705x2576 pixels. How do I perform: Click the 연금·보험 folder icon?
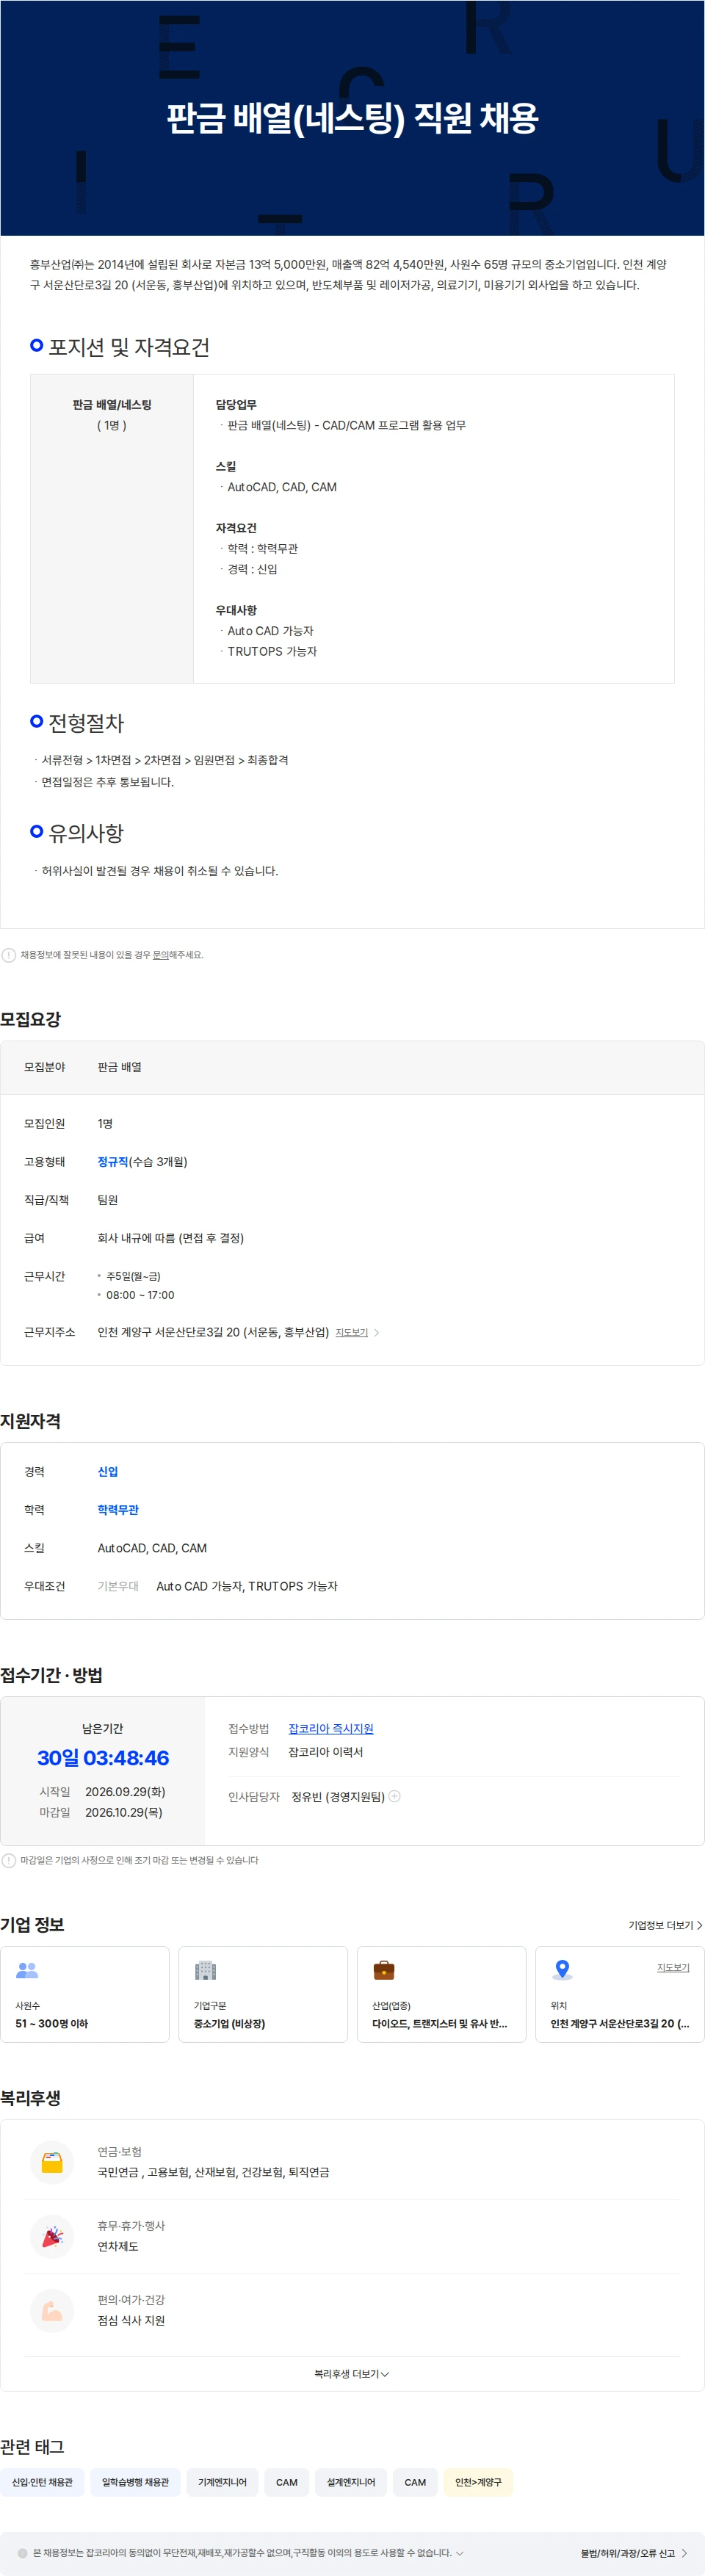click(52, 2162)
